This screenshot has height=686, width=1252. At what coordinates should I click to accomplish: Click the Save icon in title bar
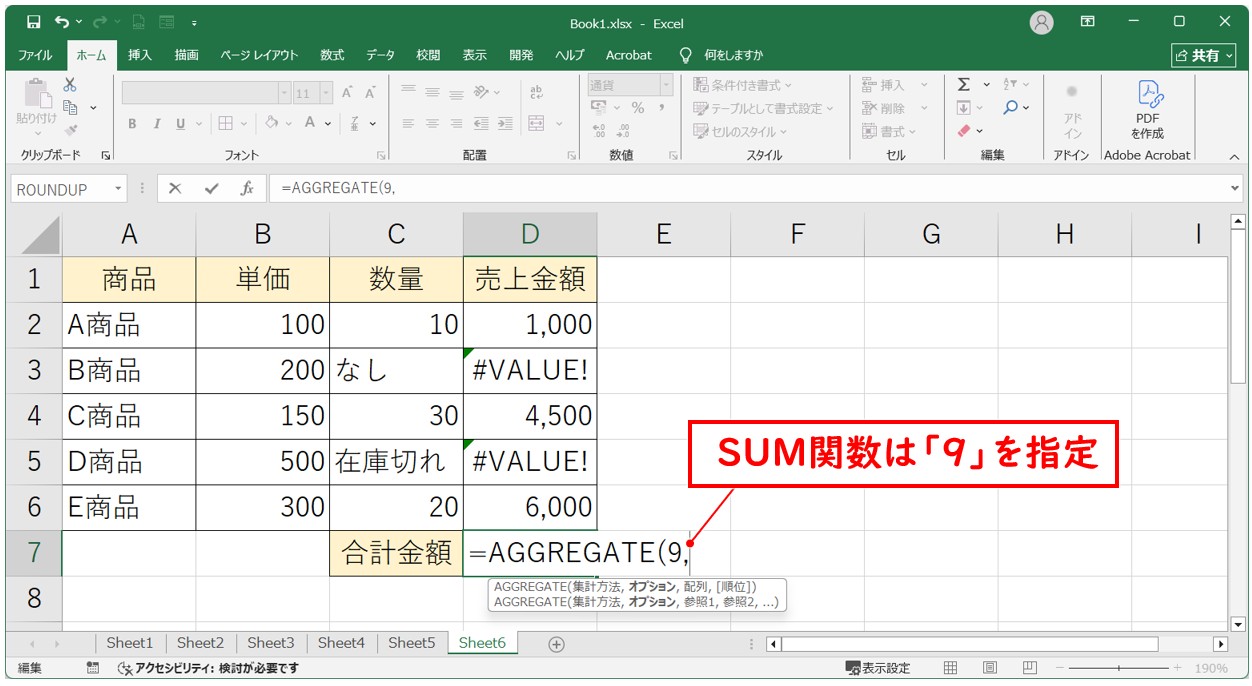click(x=33, y=22)
